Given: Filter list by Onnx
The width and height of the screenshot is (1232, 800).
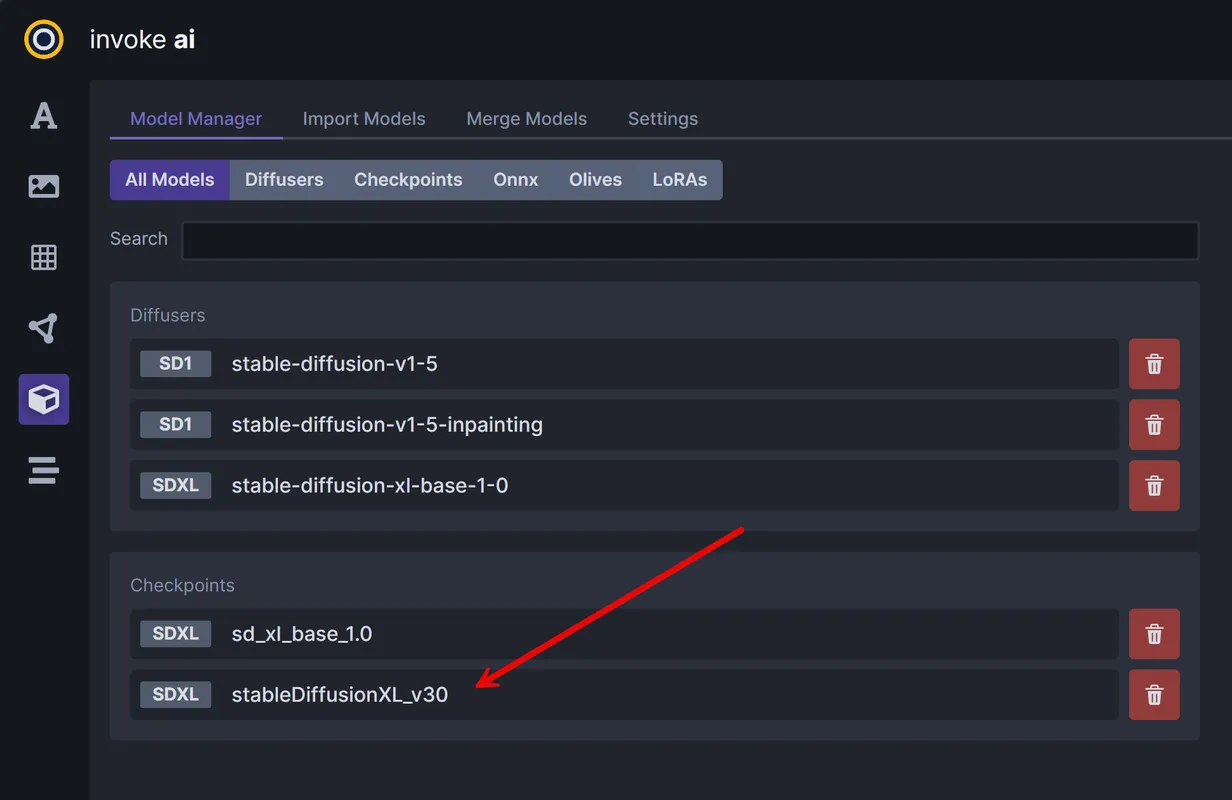Looking at the screenshot, I should pyautogui.click(x=516, y=180).
